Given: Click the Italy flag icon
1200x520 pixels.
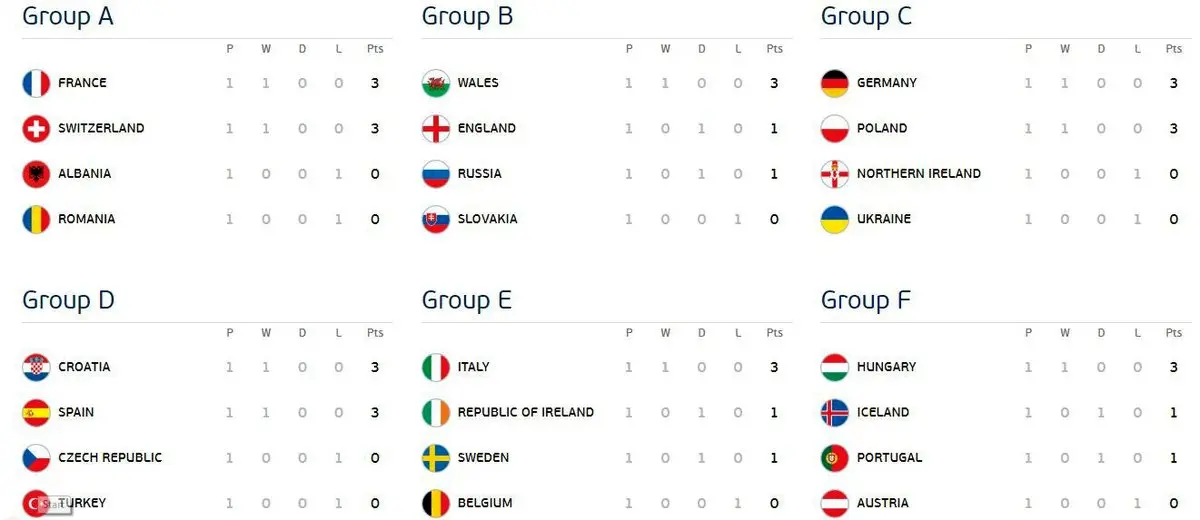Looking at the screenshot, I should click(x=436, y=367).
